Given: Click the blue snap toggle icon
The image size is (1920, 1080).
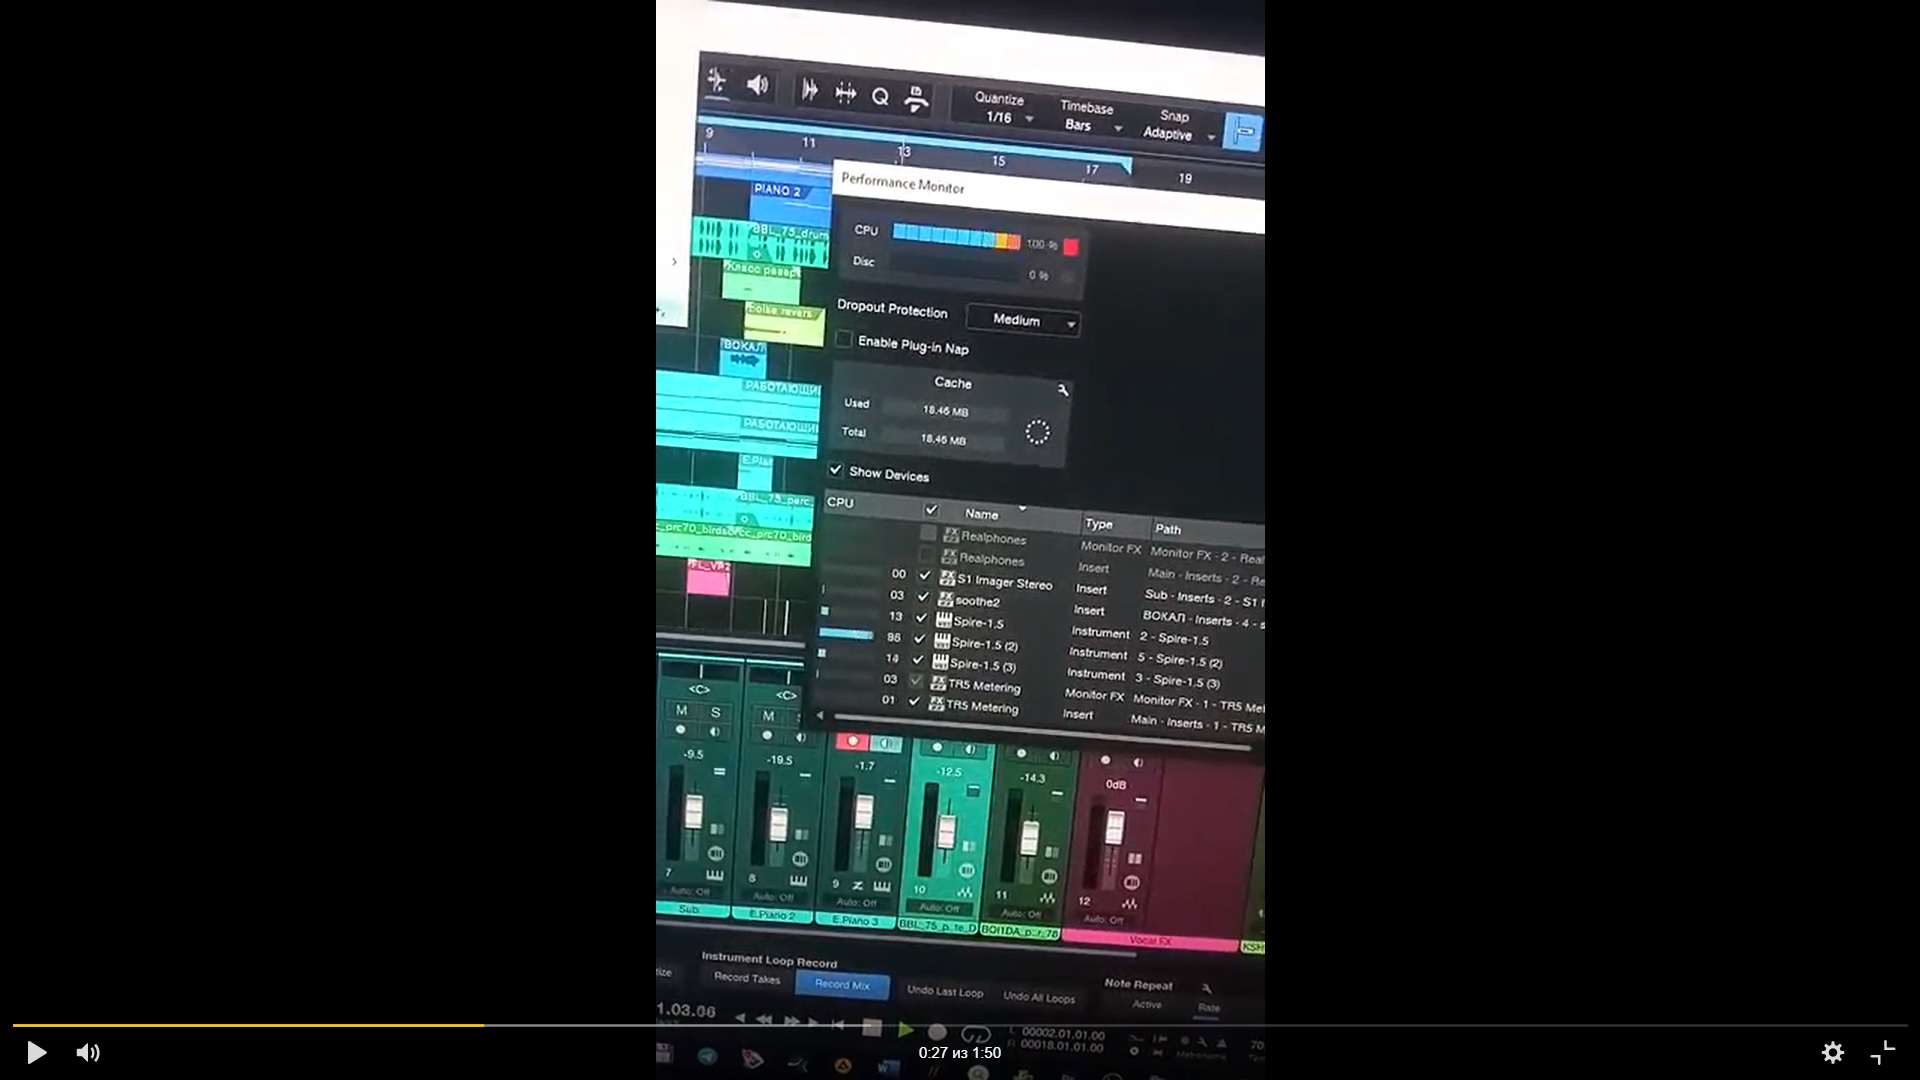Looking at the screenshot, I should pyautogui.click(x=1243, y=131).
